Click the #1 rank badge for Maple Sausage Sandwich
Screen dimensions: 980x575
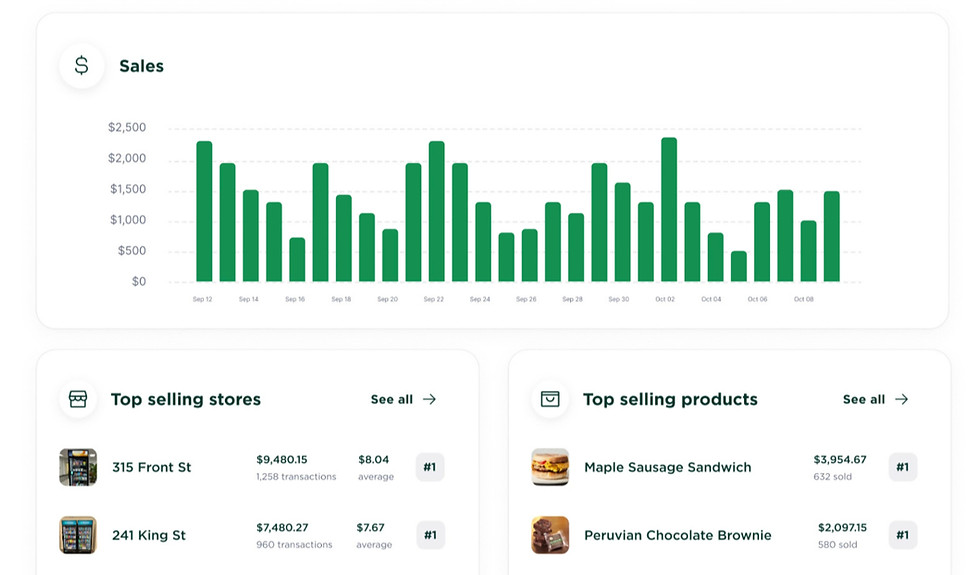click(902, 467)
